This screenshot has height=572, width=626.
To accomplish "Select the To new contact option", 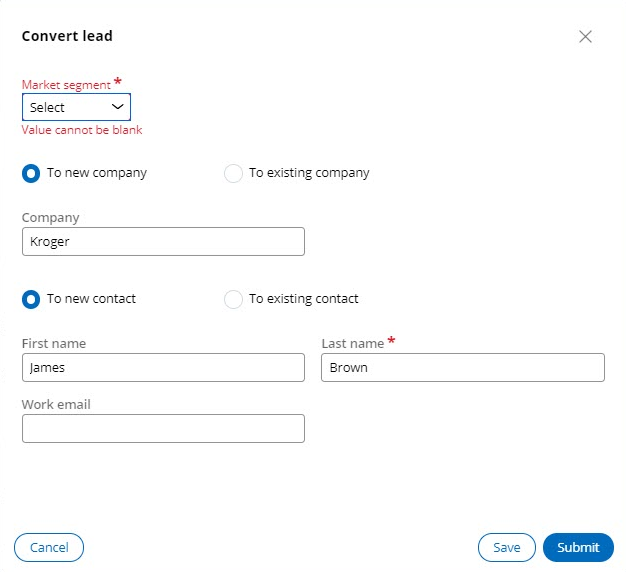I will [32, 299].
